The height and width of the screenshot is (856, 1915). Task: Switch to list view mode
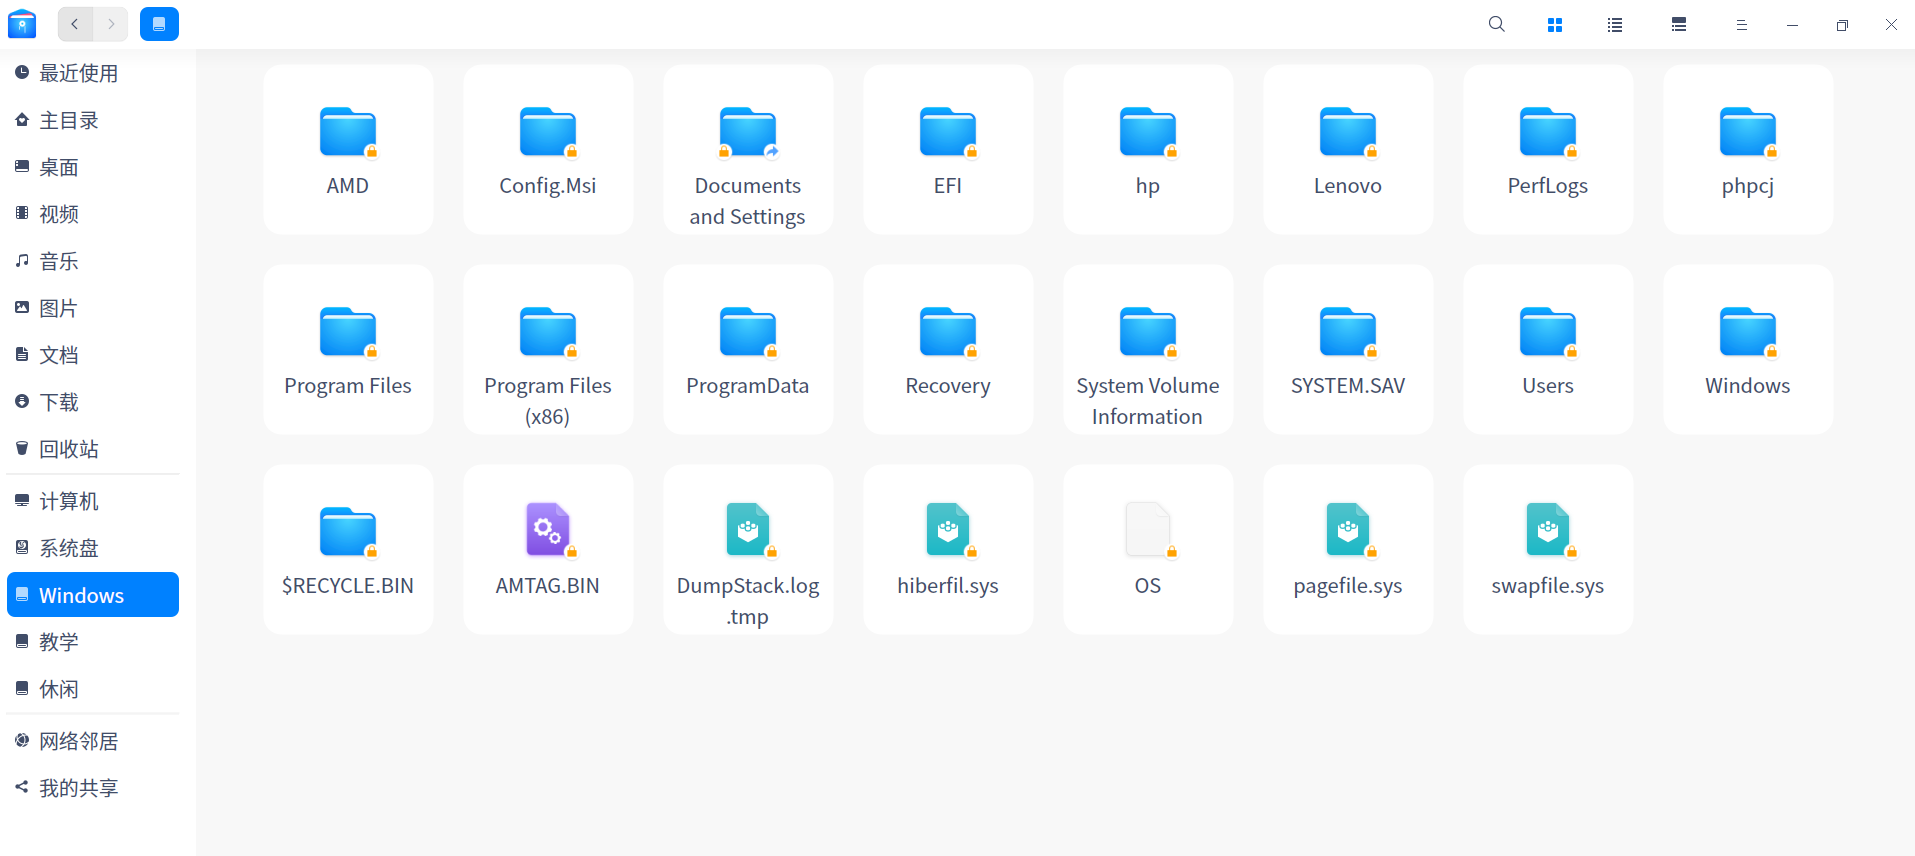pos(1614,25)
